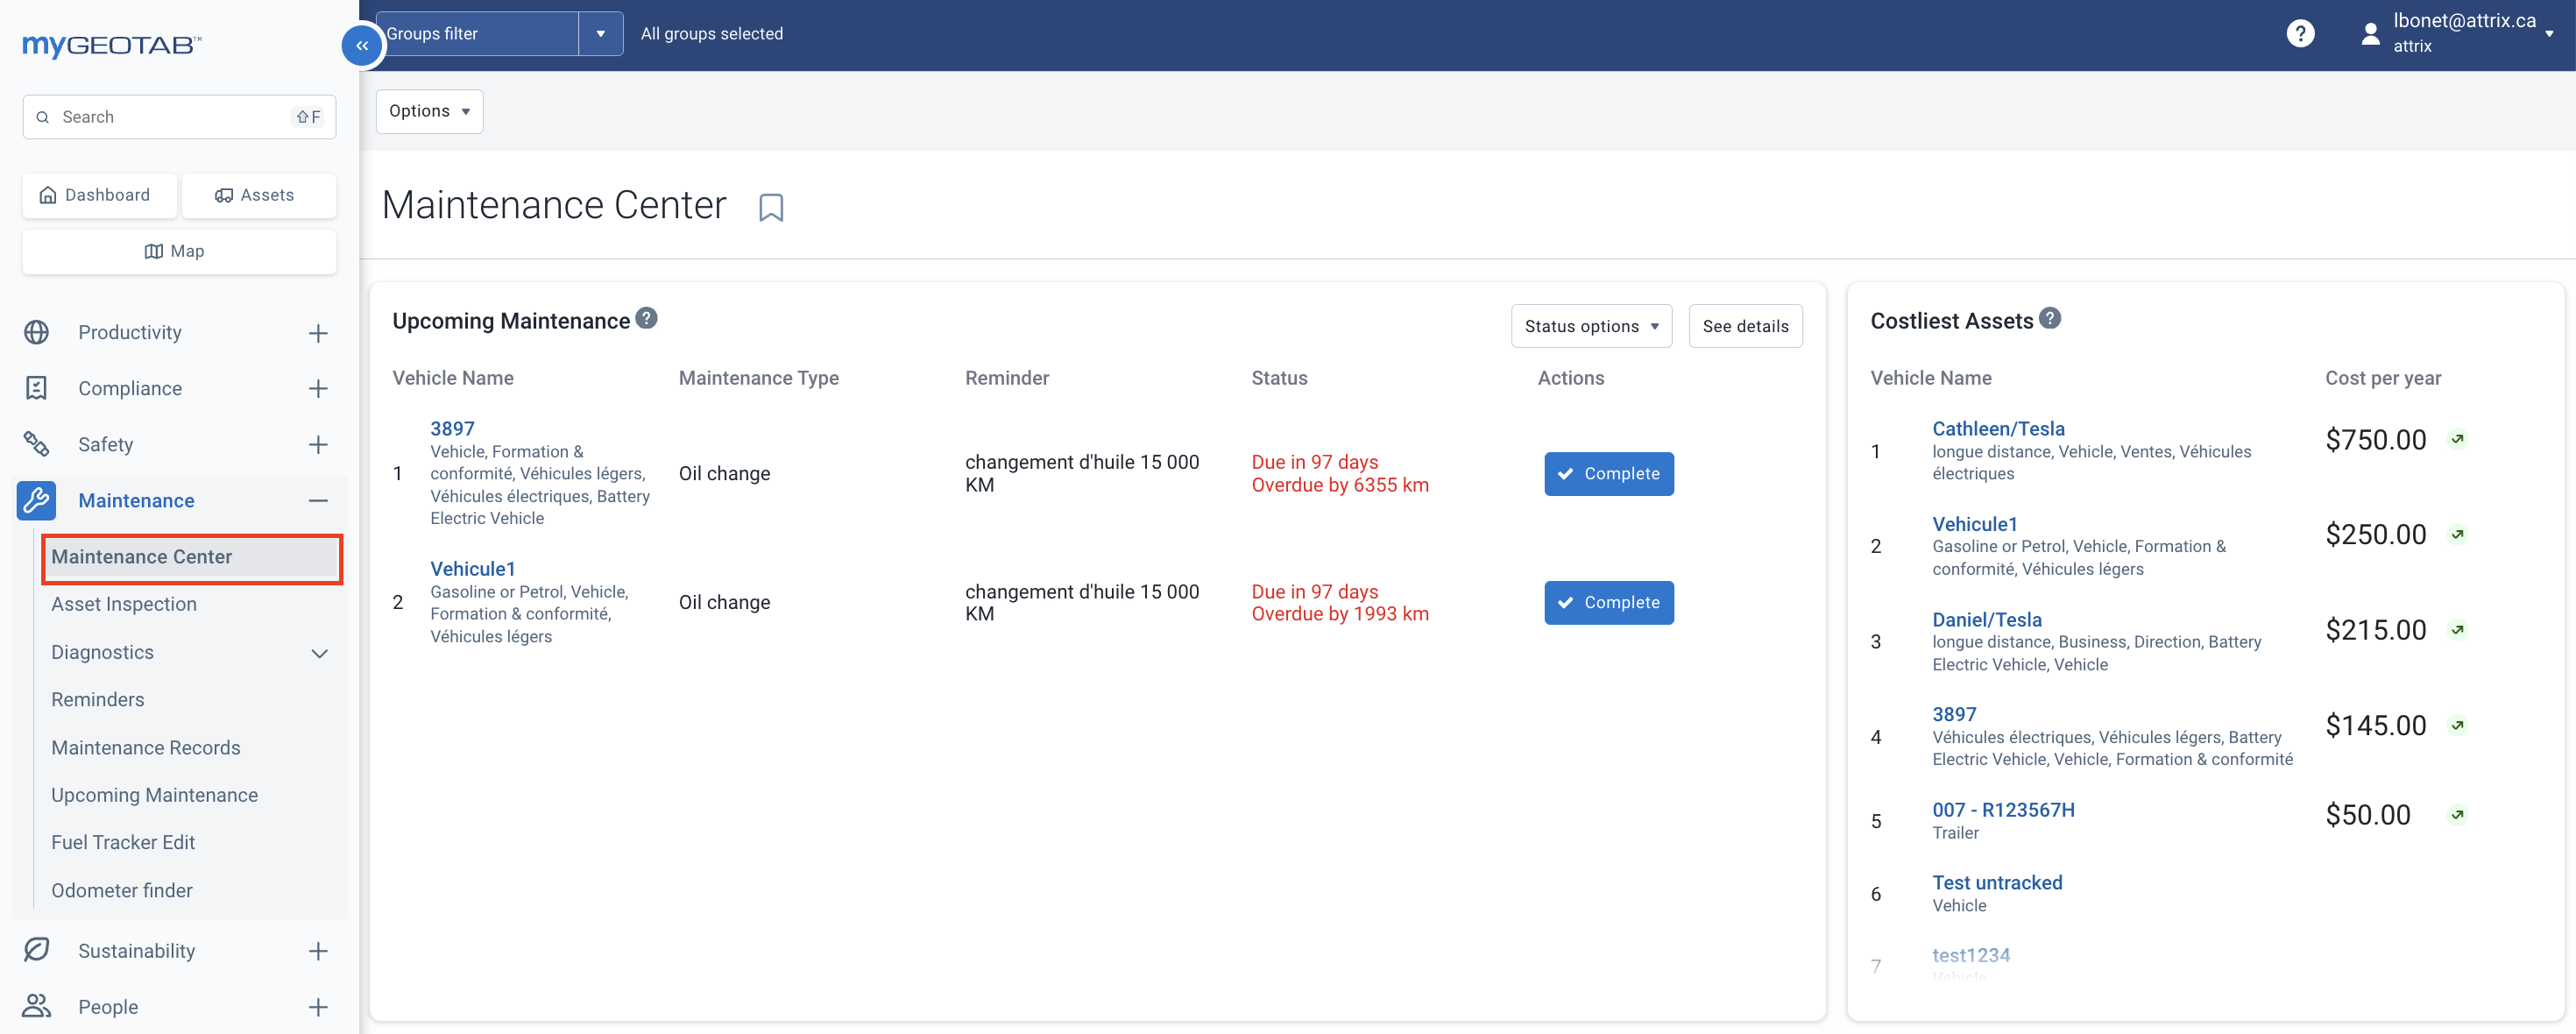Expand the Compliance section plus sign
The height and width of the screenshot is (1034, 2576).
pyautogui.click(x=318, y=389)
